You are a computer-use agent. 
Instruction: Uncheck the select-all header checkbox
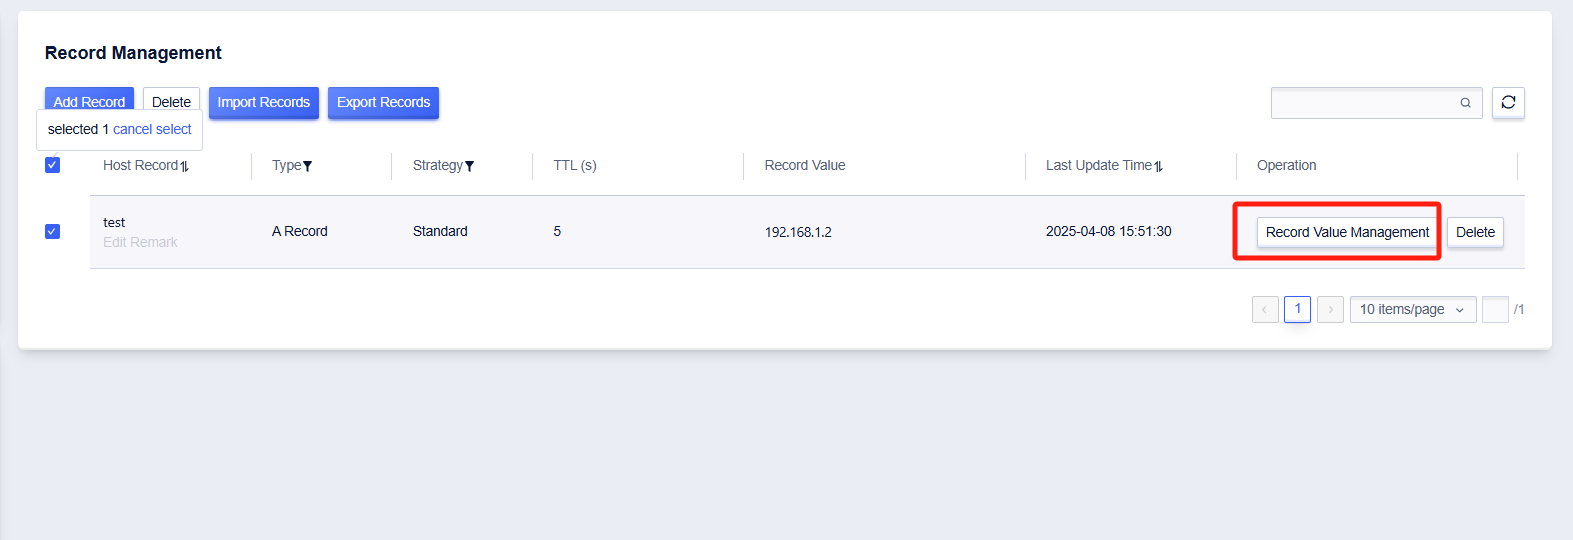pos(53,165)
